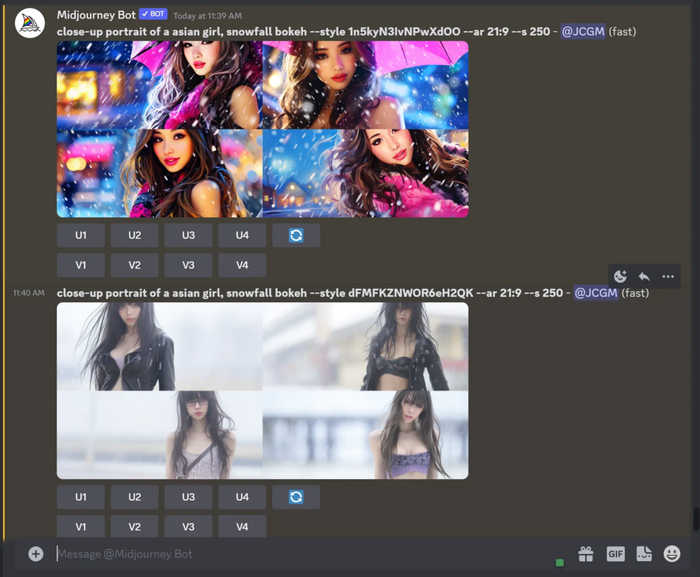Open the emoji picker smiley
Image resolution: width=700 pixels, height=577 pixels.
(x=672, y=554)
